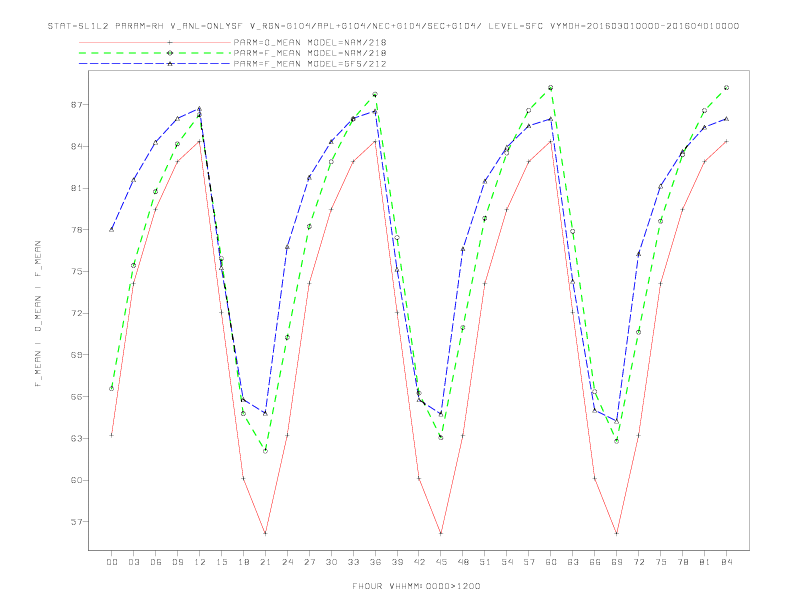Click the chart title starting STAT=SL1L2 PARAM=RH
Viewport: 792px width, 612px height.
point(393,26)
